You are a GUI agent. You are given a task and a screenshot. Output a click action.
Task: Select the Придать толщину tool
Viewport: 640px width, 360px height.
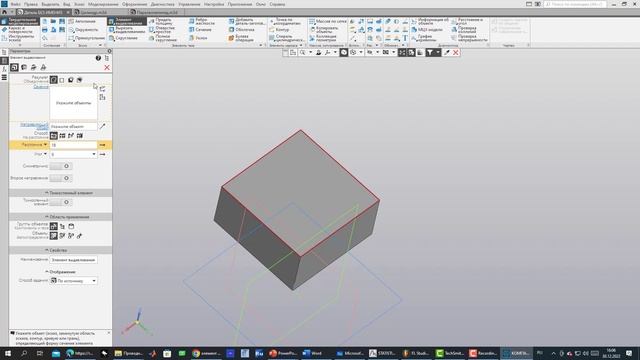click(x=161, y=21)
